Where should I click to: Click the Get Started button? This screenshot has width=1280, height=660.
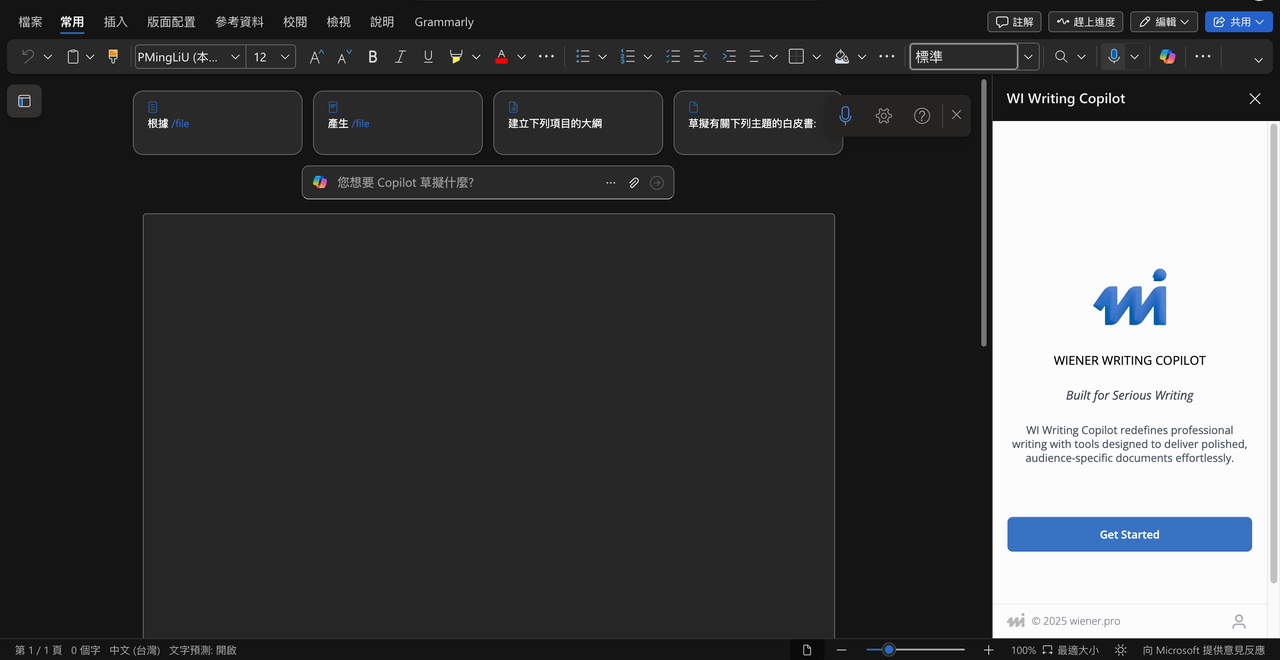click(1129, 534)
